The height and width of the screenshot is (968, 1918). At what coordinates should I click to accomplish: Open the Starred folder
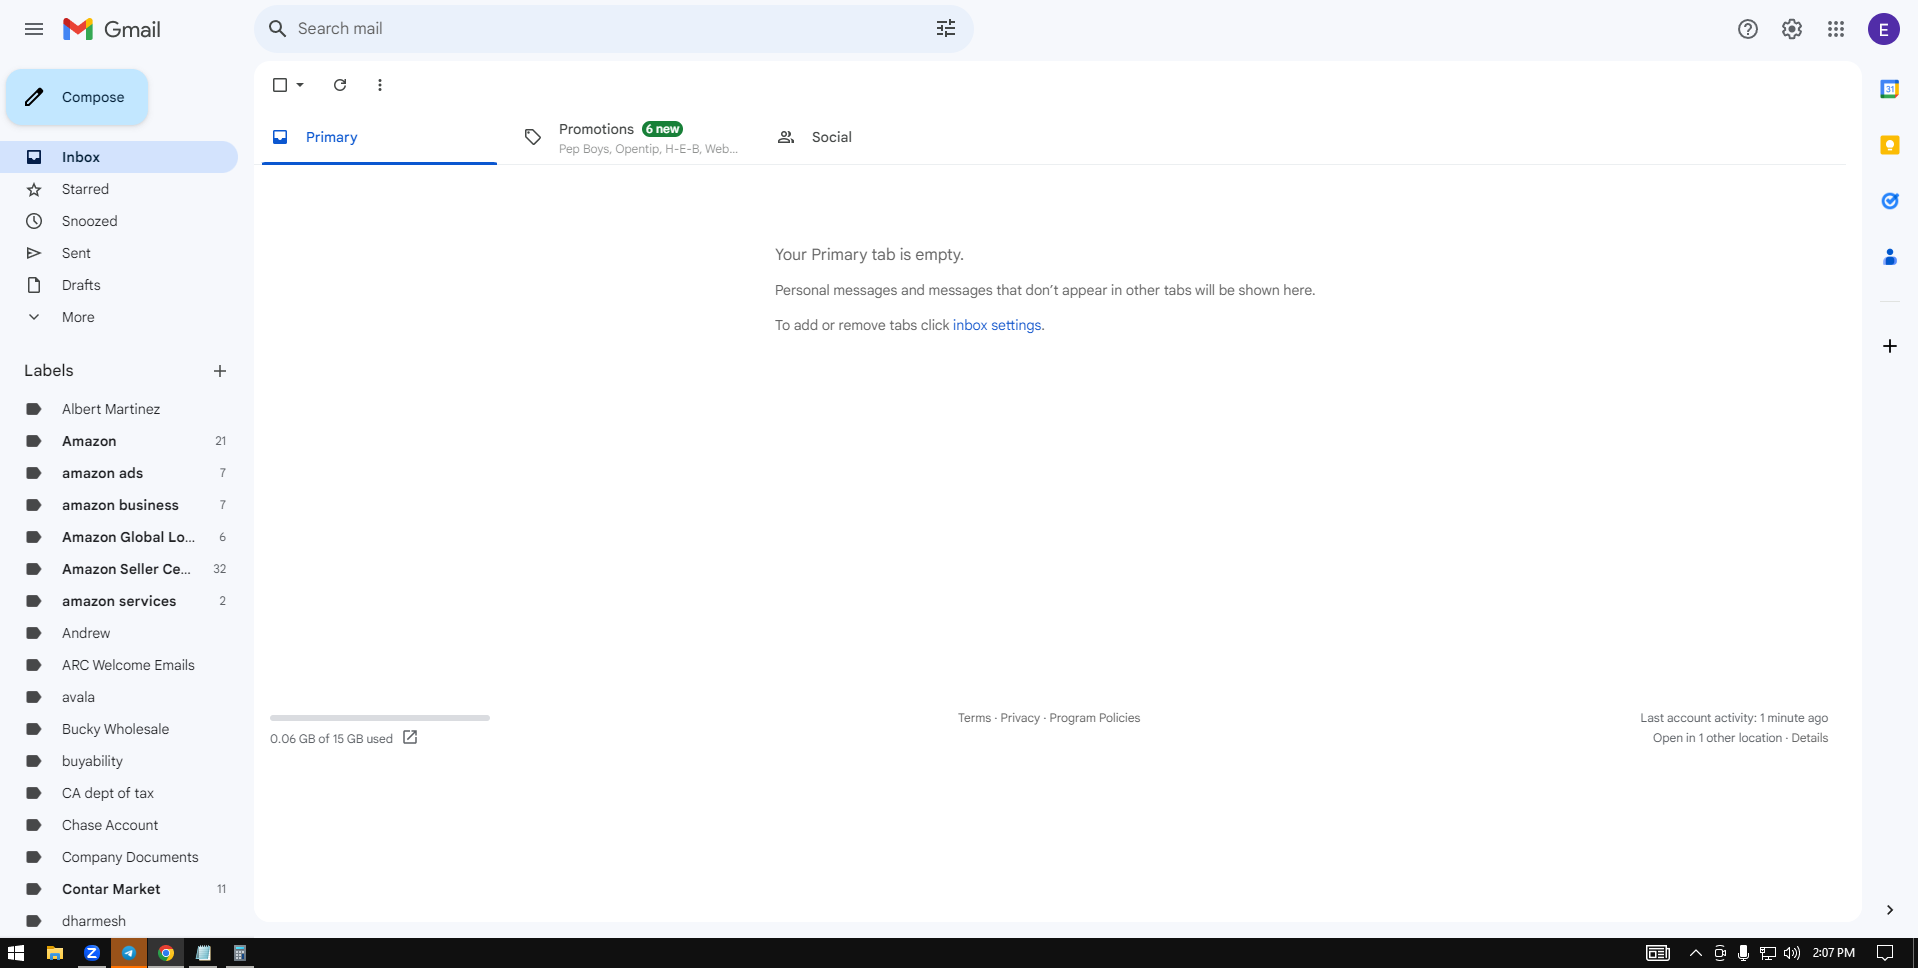click(x=119, y=189)
